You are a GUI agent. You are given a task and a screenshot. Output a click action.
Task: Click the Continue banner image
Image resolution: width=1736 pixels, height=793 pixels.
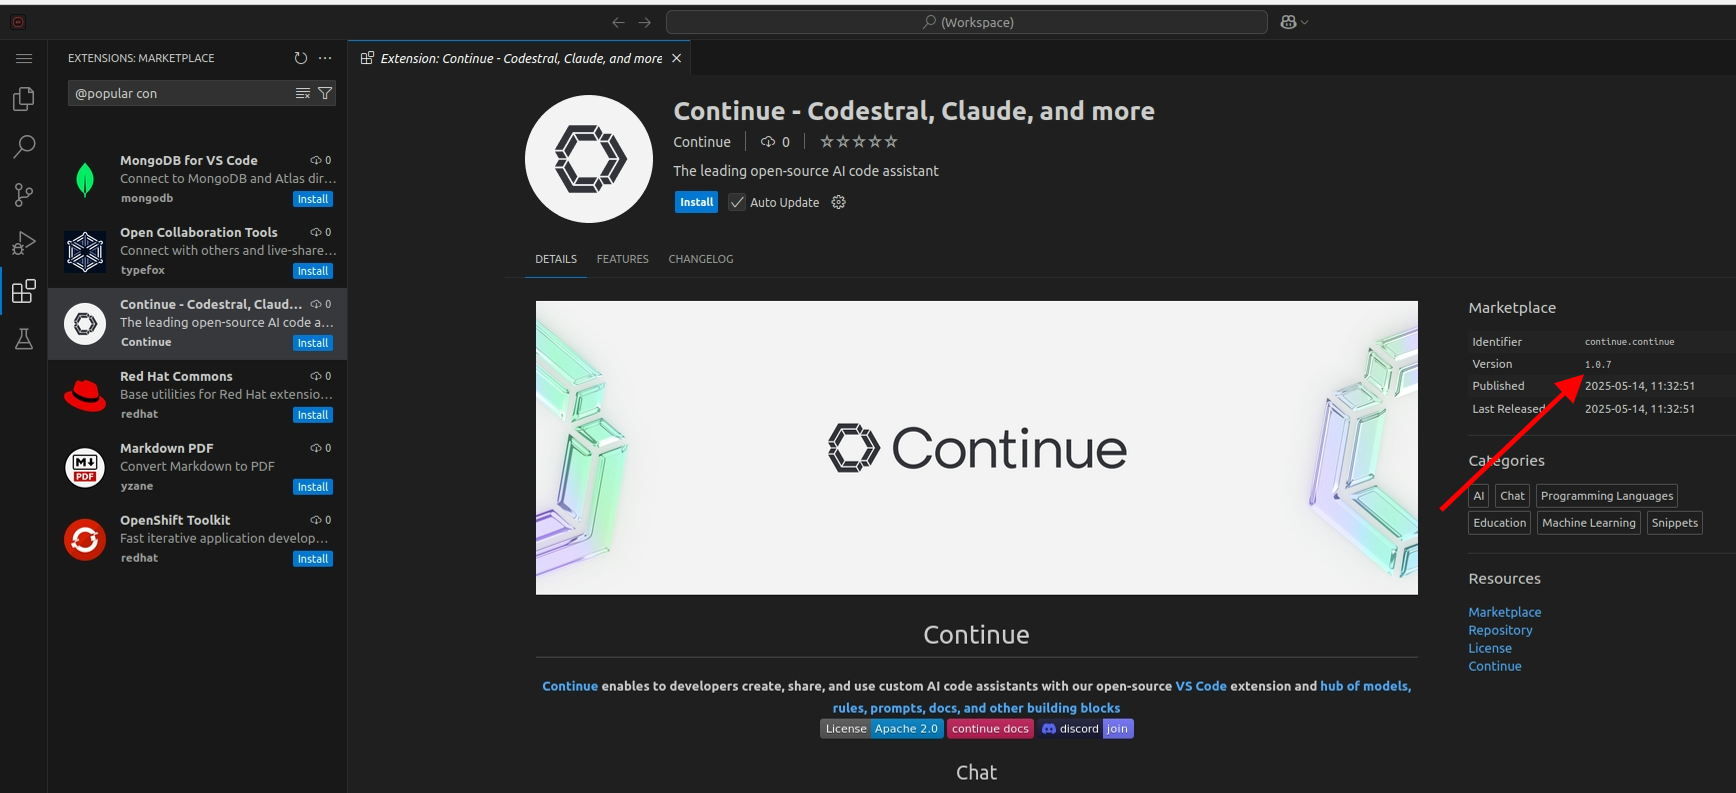click(977, 448)
